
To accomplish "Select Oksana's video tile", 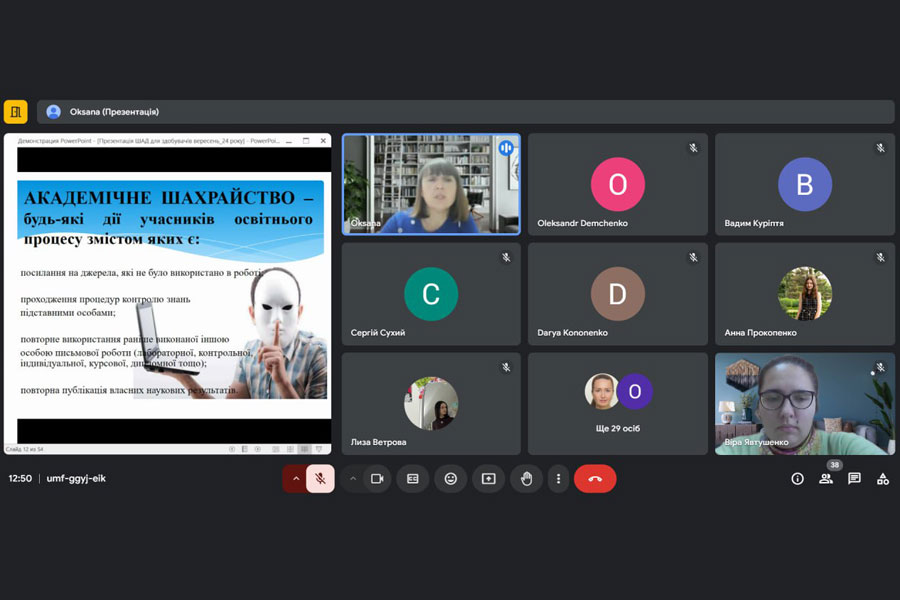I will (431, 184).
